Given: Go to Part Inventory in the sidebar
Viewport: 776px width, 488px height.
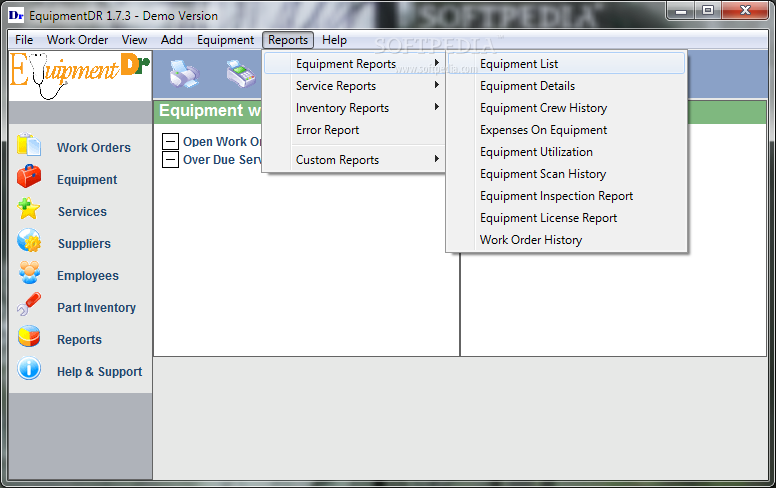Looking at the screenshot, I should pos(97,307).
